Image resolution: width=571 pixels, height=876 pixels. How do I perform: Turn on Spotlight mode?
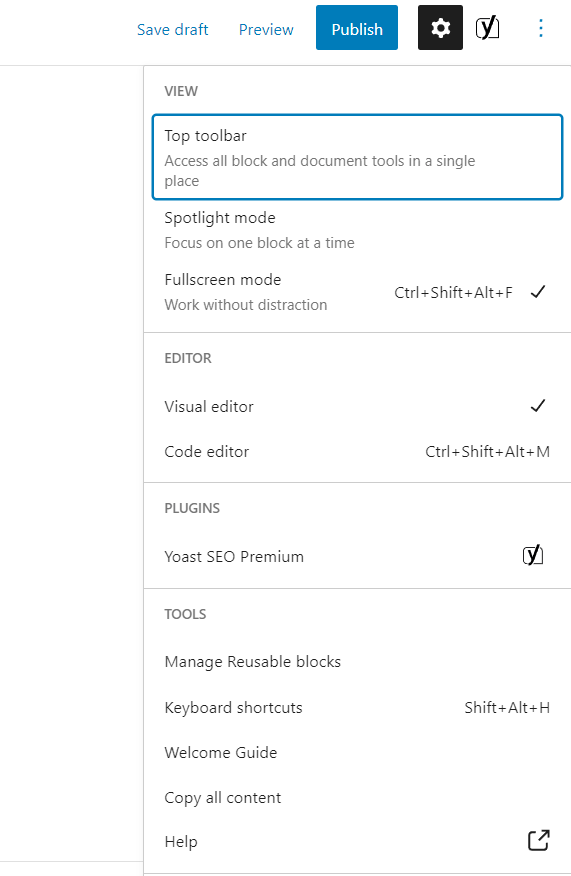tap(358, 230)
